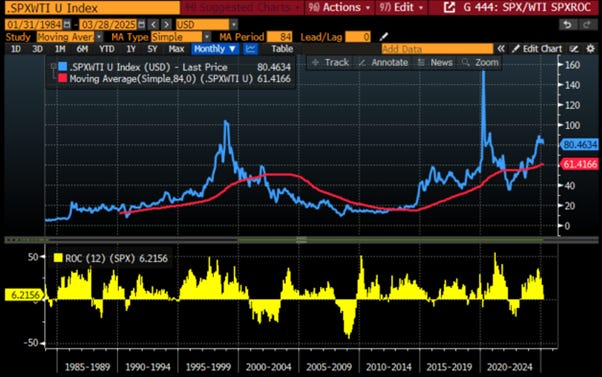Open the Suggested Charts menu
The image size is (602, 377).
click(242, 7)
